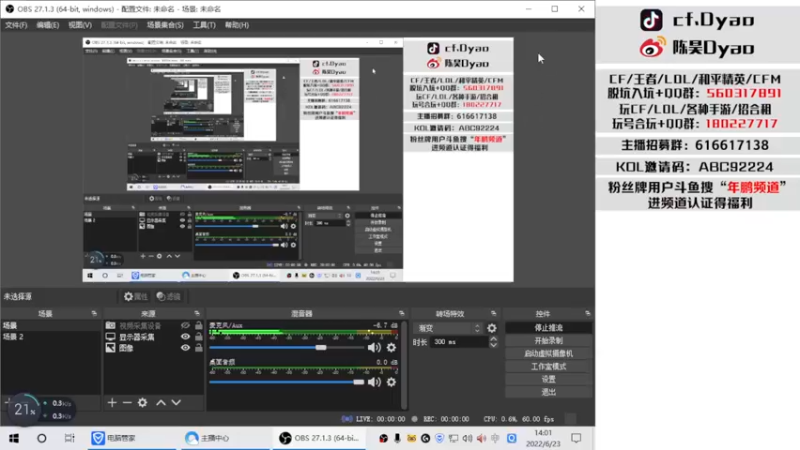Open source properties gear in the 来源 toolbar
This screenshot has width=800, height=450.
tap(142, 403)
